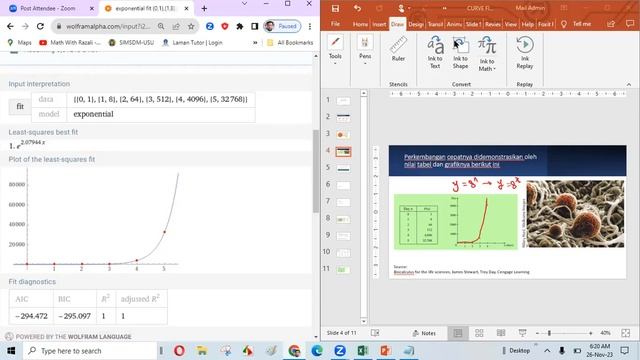Toggle Chrome side panel icon
Image resolution: width=640 pixels, height=360 pixels.
(x=254, y=26)
